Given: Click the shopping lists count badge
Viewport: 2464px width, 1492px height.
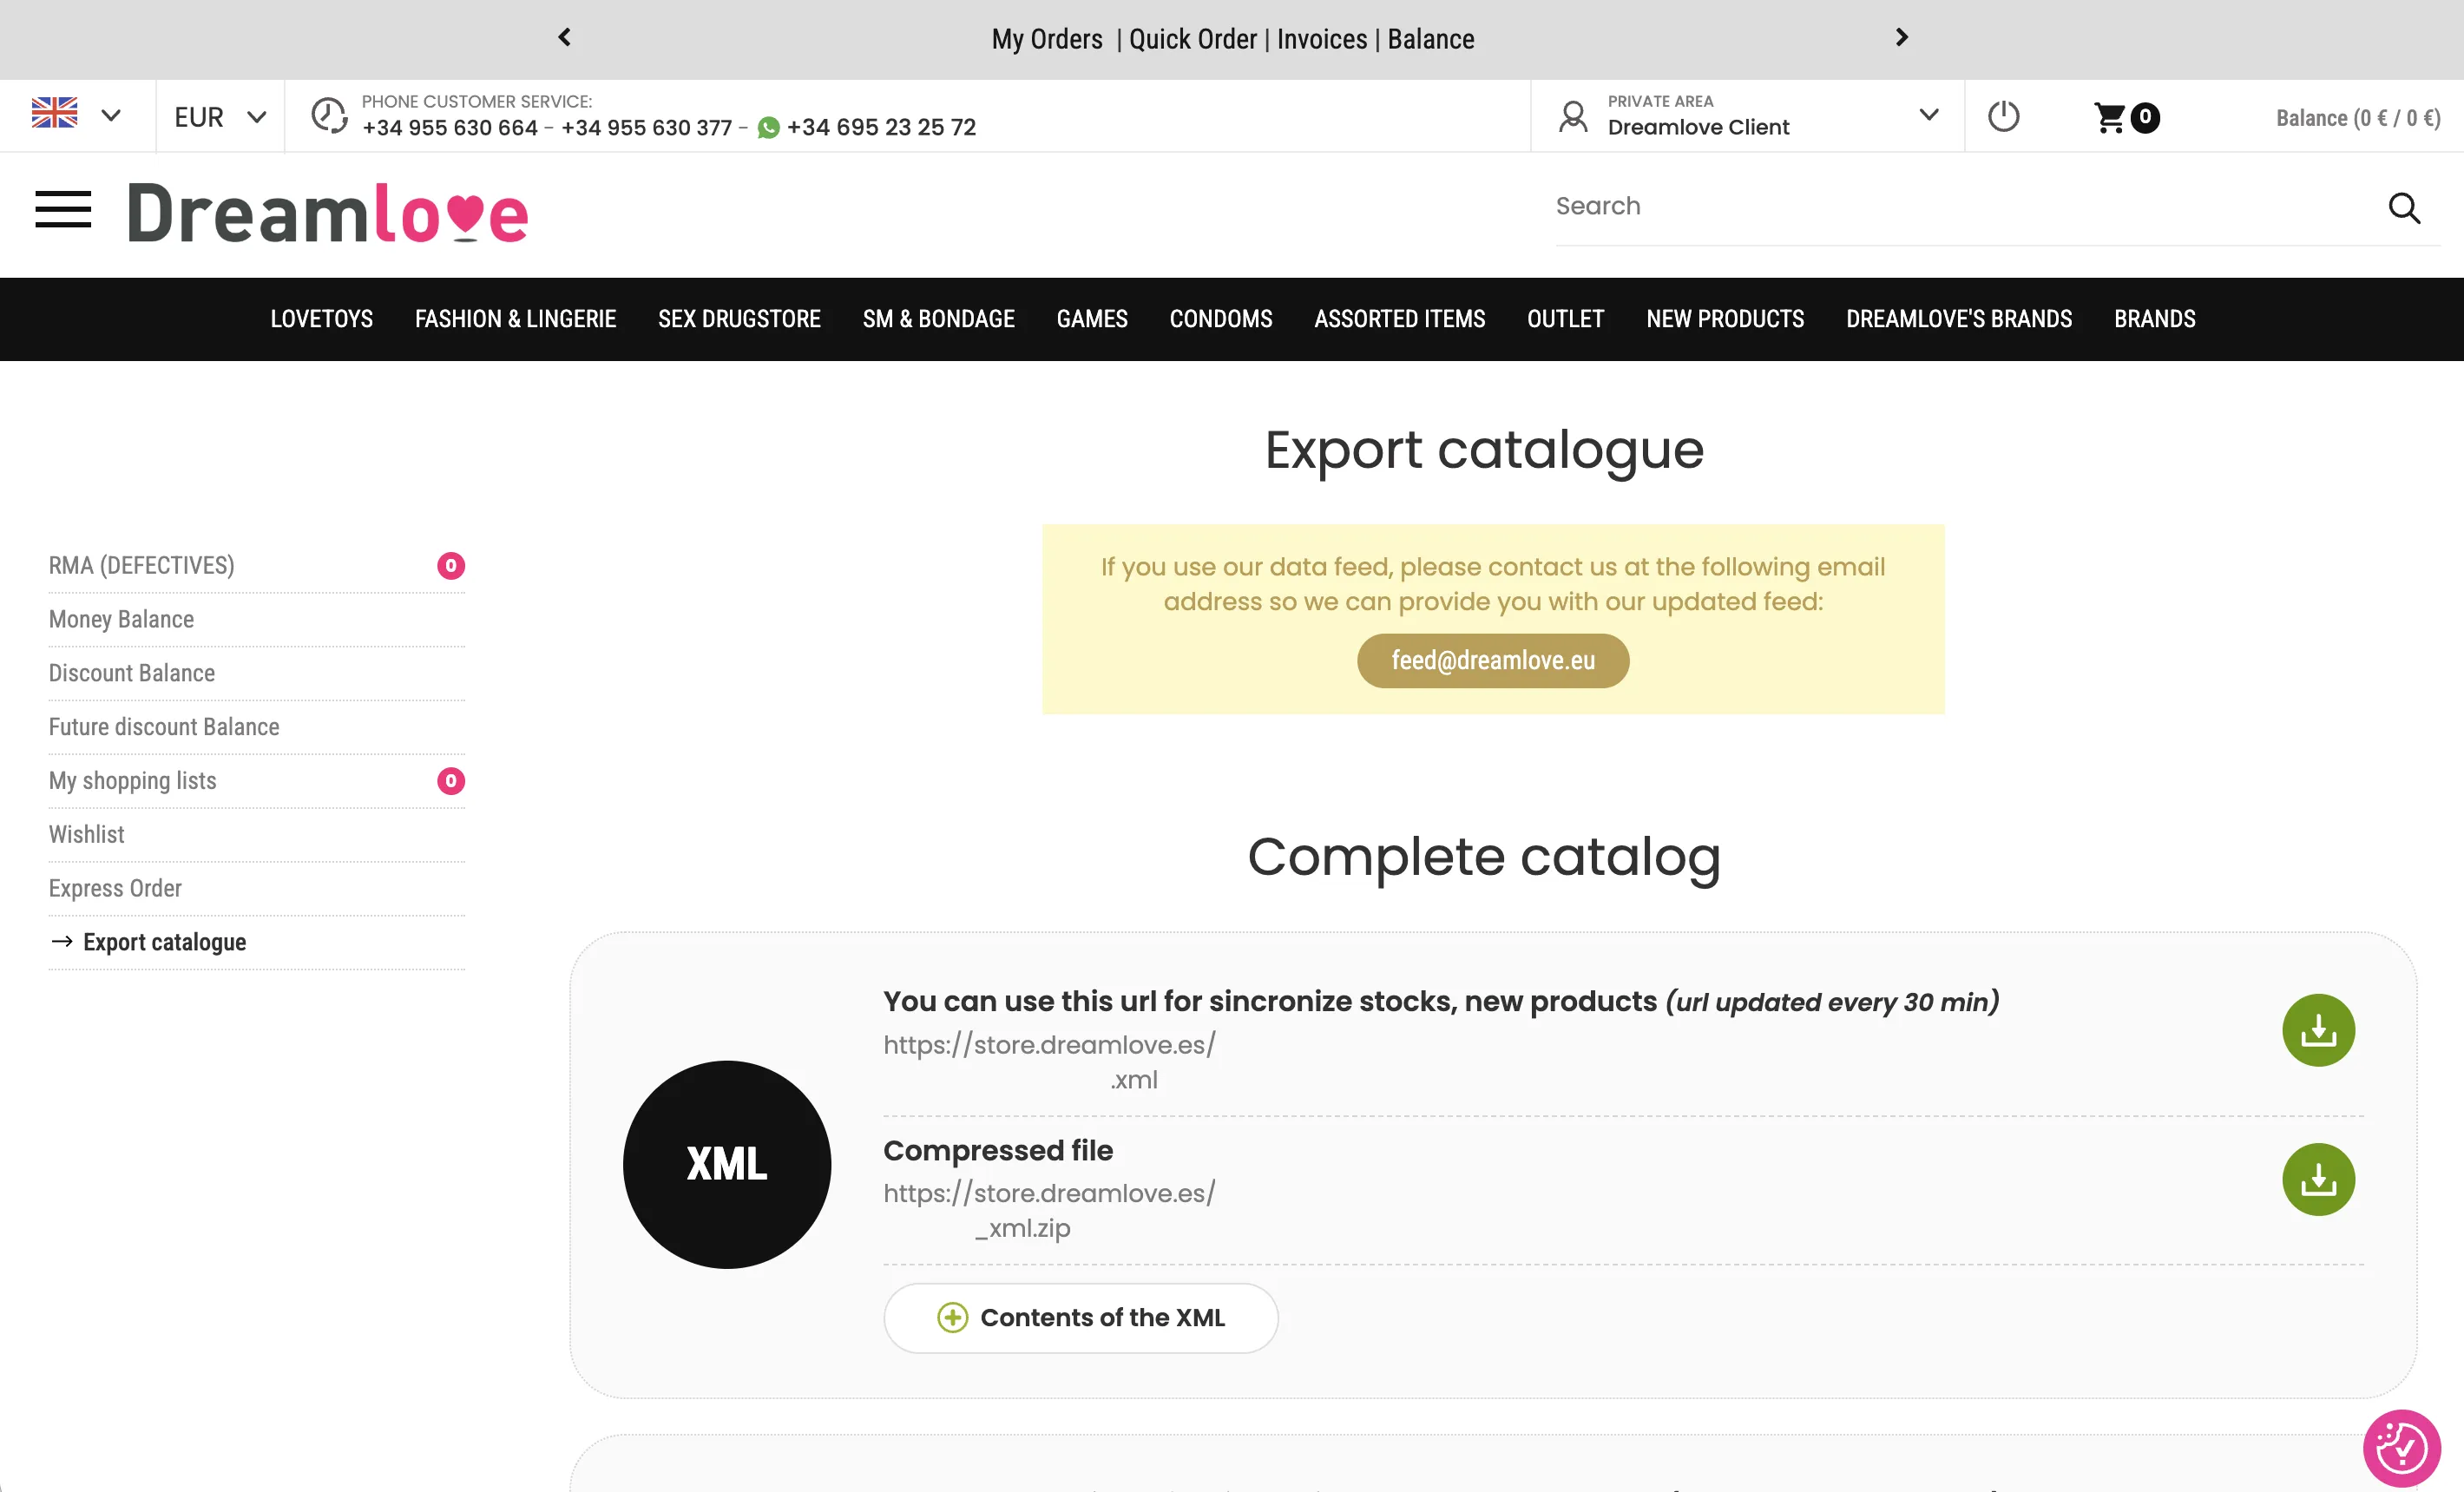Looking at the screenshot, I should 451,781.
